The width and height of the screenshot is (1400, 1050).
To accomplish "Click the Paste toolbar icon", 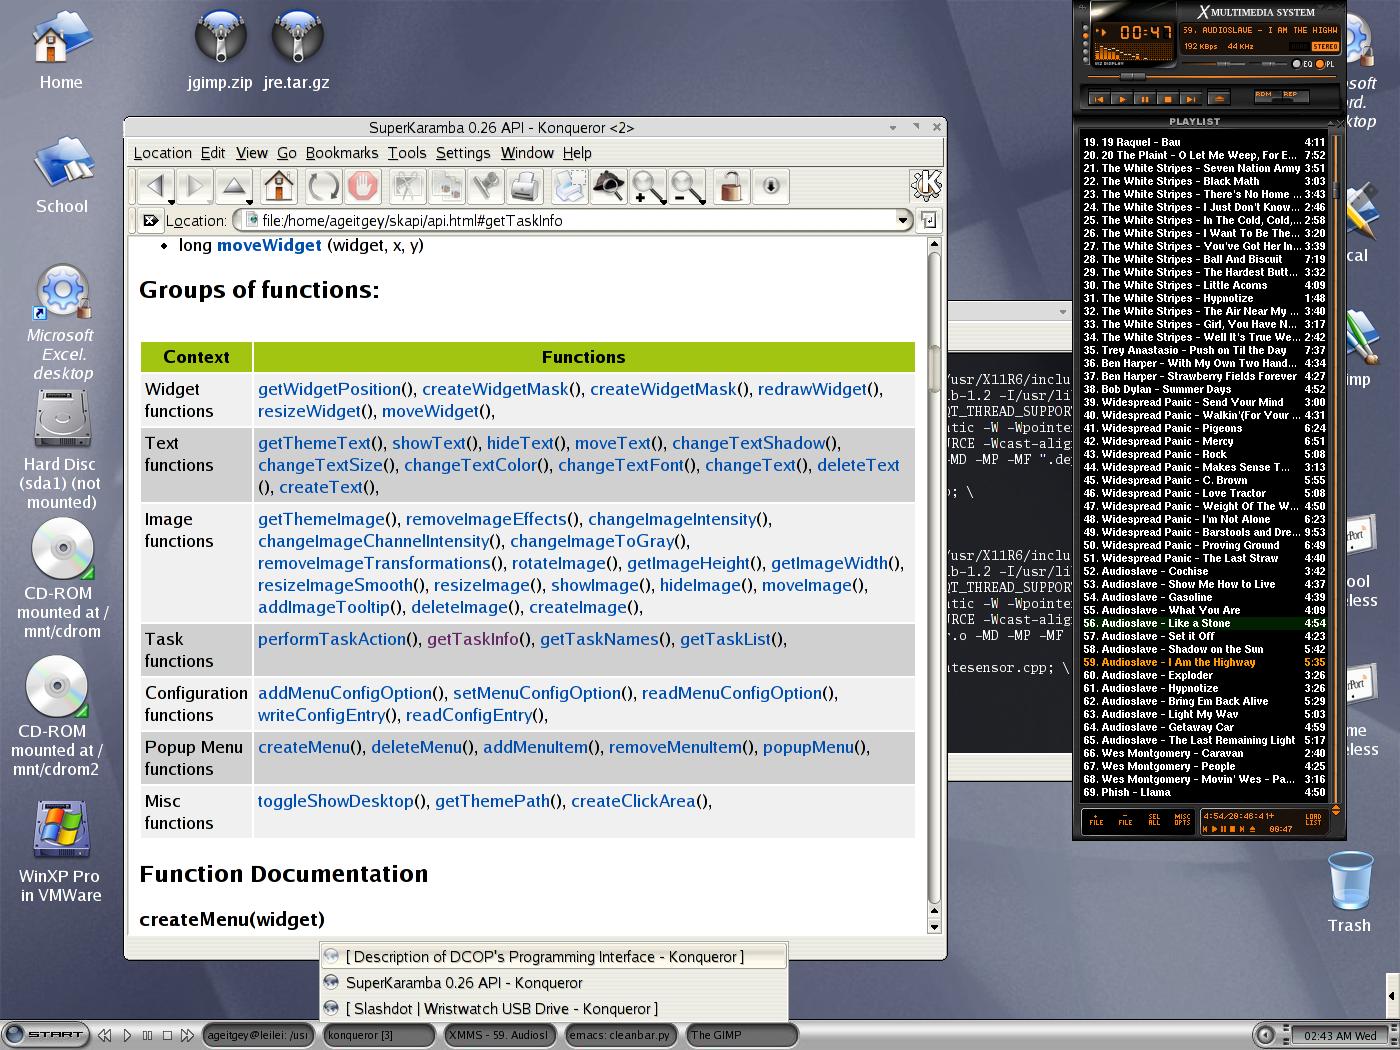I will 487,186.
